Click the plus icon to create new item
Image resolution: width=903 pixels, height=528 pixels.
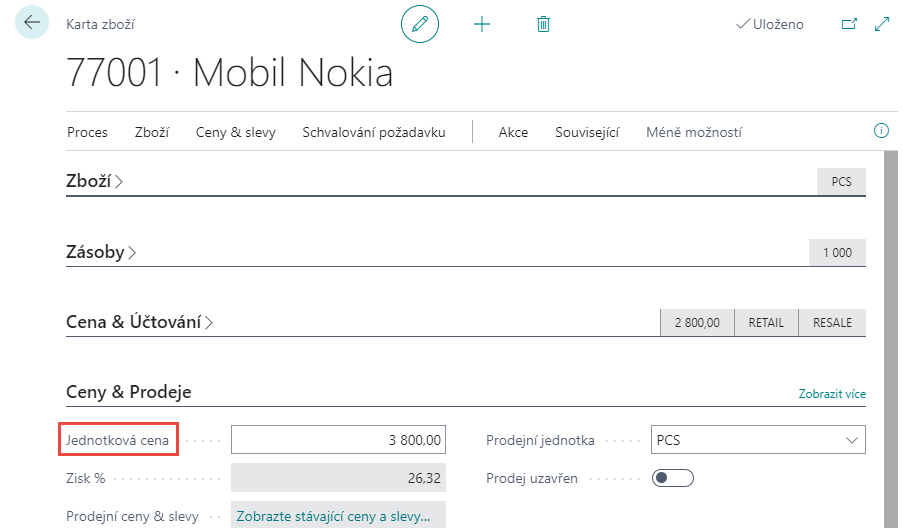pyautogui.click(x=482, y=24)
